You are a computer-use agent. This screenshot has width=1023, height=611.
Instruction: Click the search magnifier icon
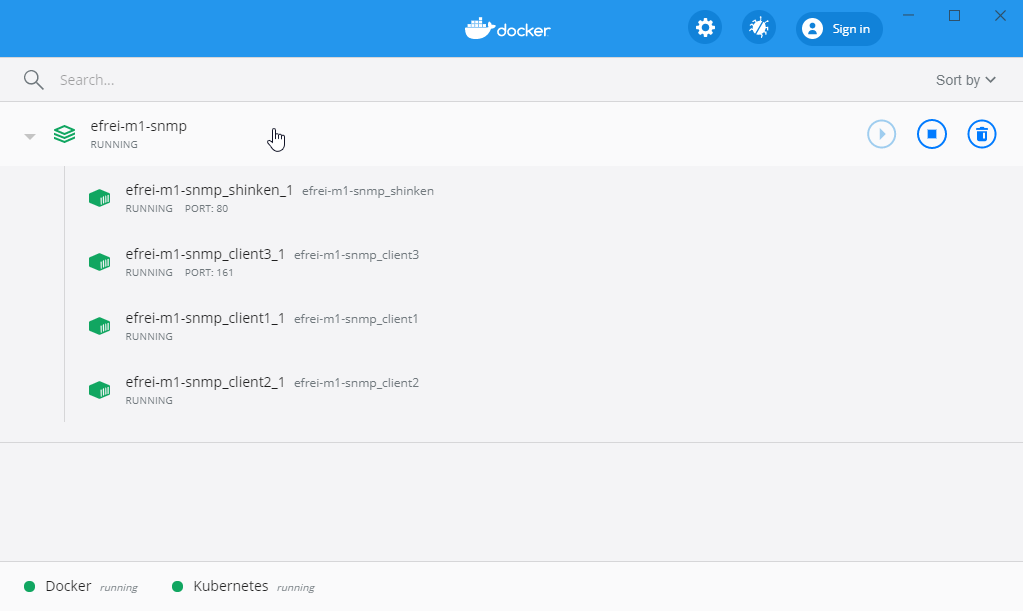[x=33, y=80]
